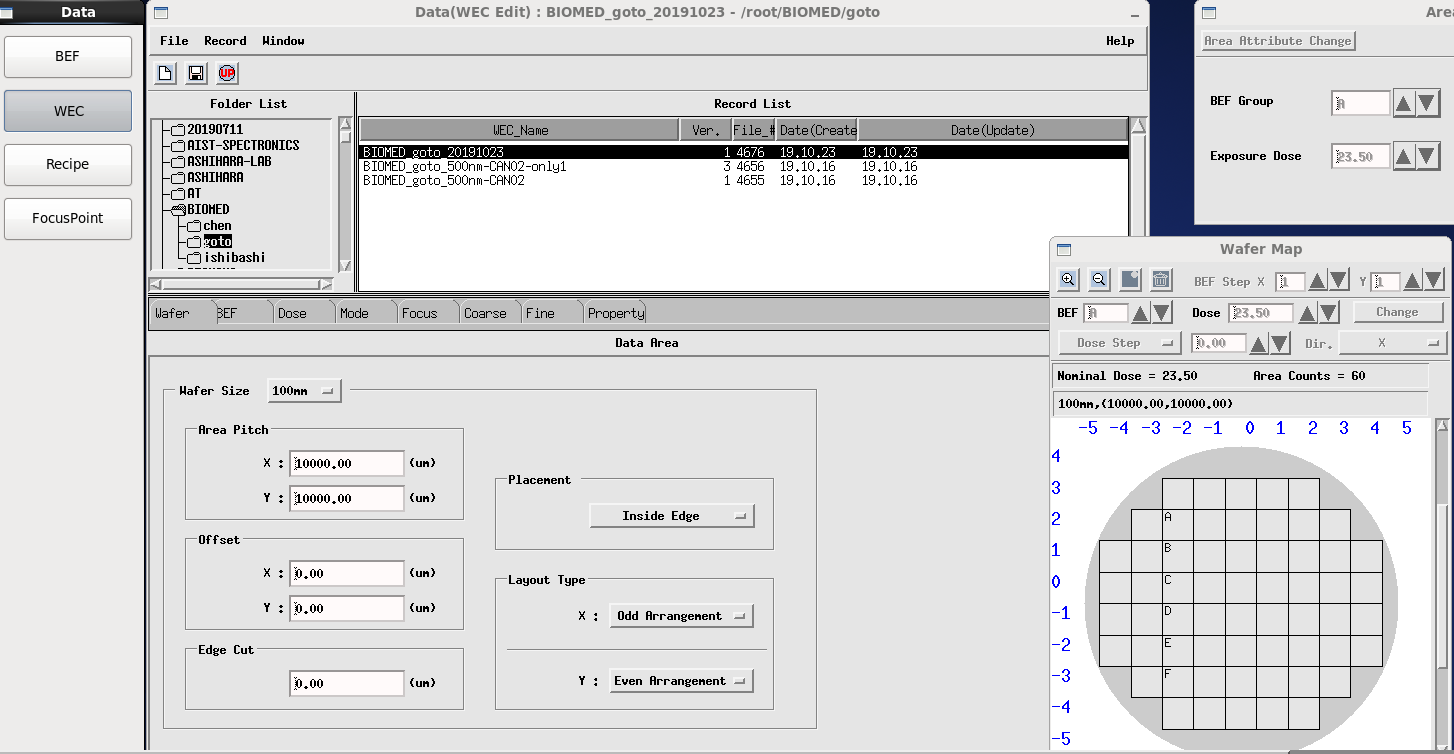Select the chen folder
The height and width of the screenshot is (754, 1454).
click(217, 226)
